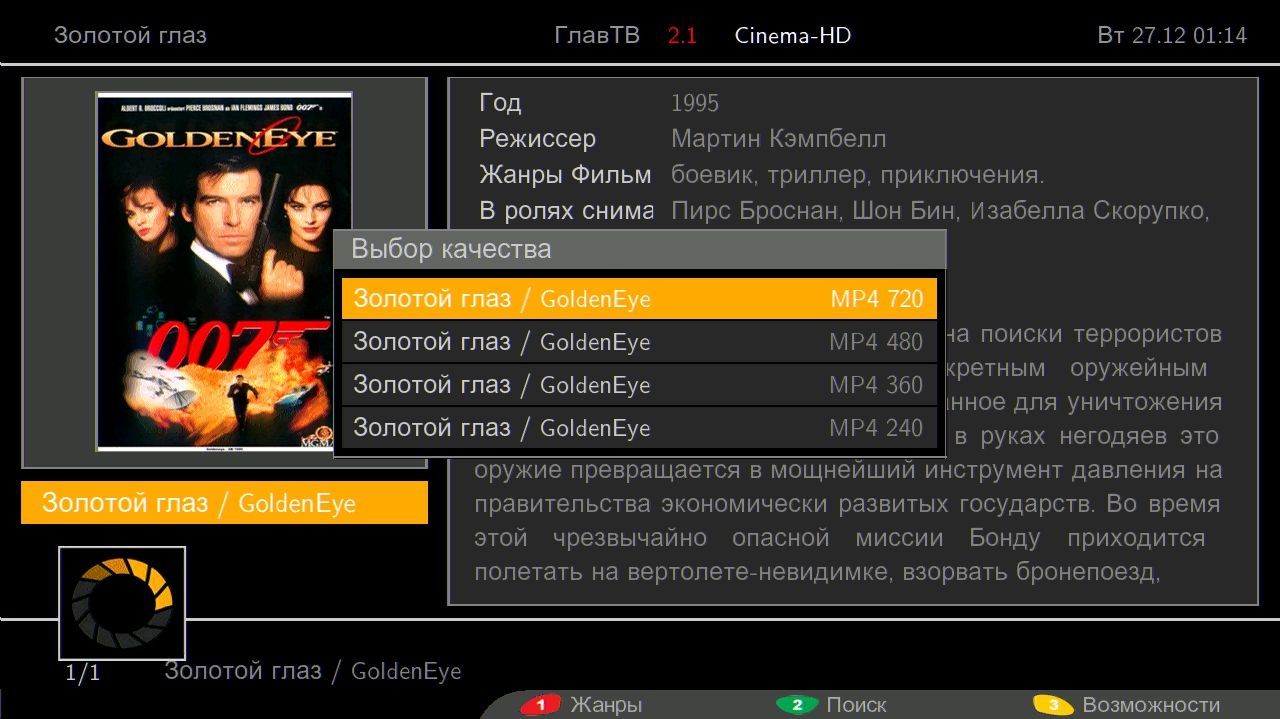Screen dimensions: 1280x719
Task: Click the Золотой глаз title in header
Action: 130,35
